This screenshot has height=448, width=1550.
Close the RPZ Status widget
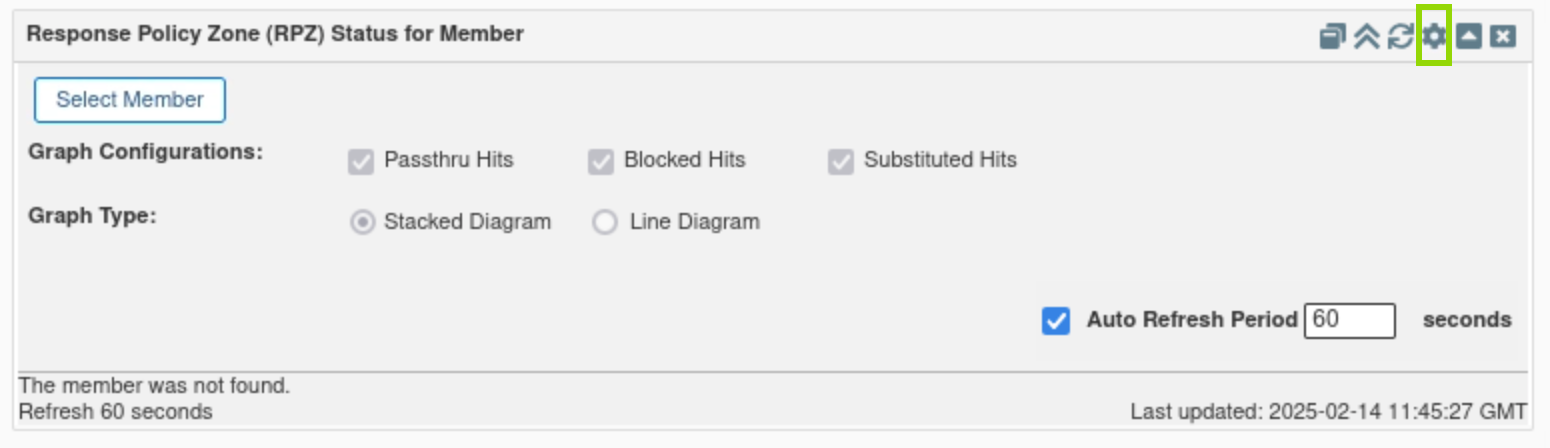(1502, 37)
